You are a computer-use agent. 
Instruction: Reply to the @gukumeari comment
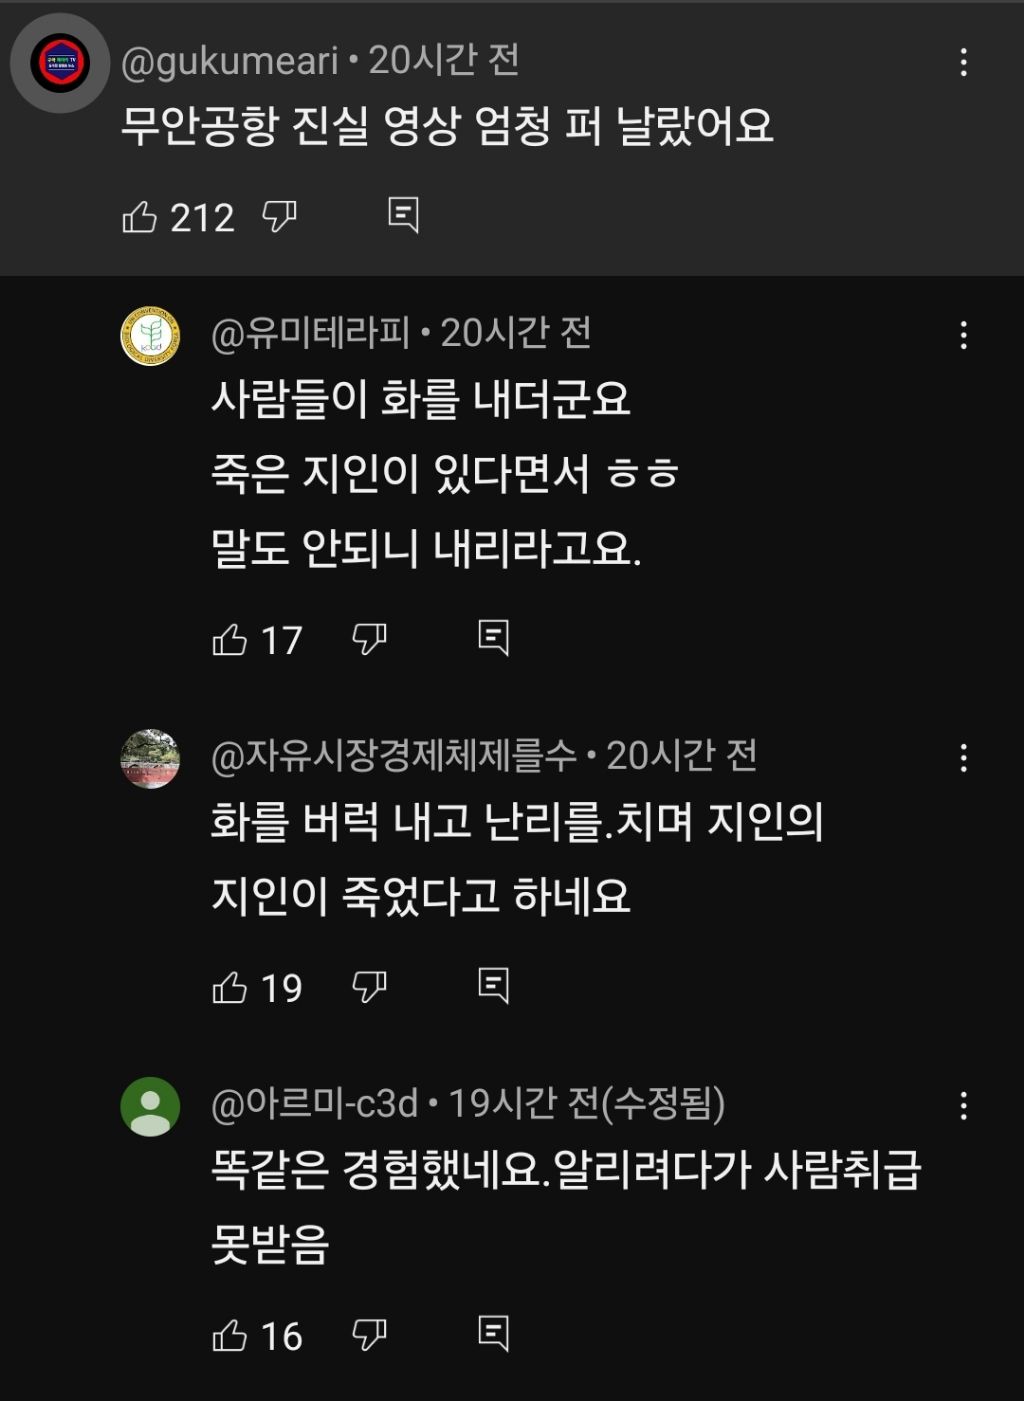click(403, 215)
